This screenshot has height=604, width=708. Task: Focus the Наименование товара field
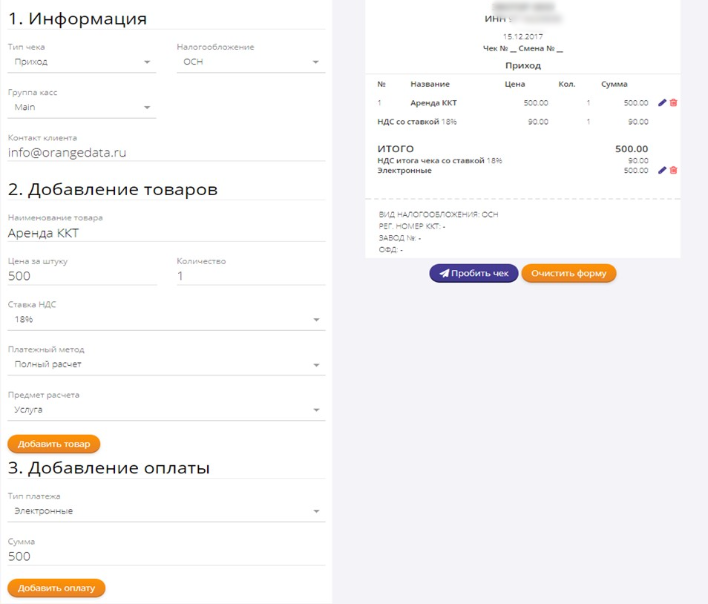pyautogui.click(x=166, y=233)
